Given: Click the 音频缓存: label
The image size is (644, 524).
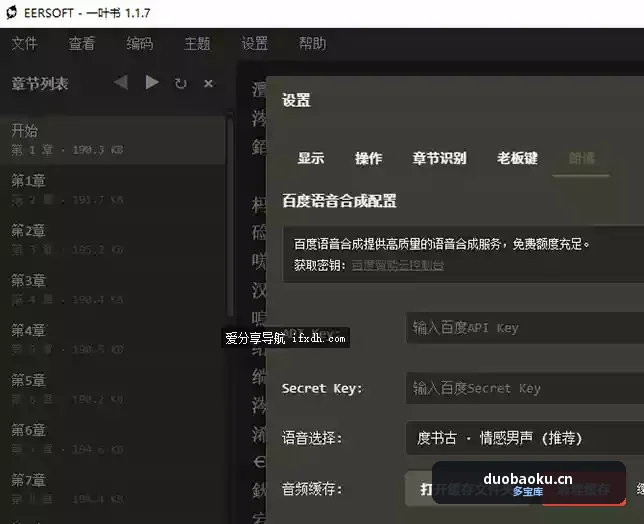Looking at the screenshot, I should click(312, 489).
